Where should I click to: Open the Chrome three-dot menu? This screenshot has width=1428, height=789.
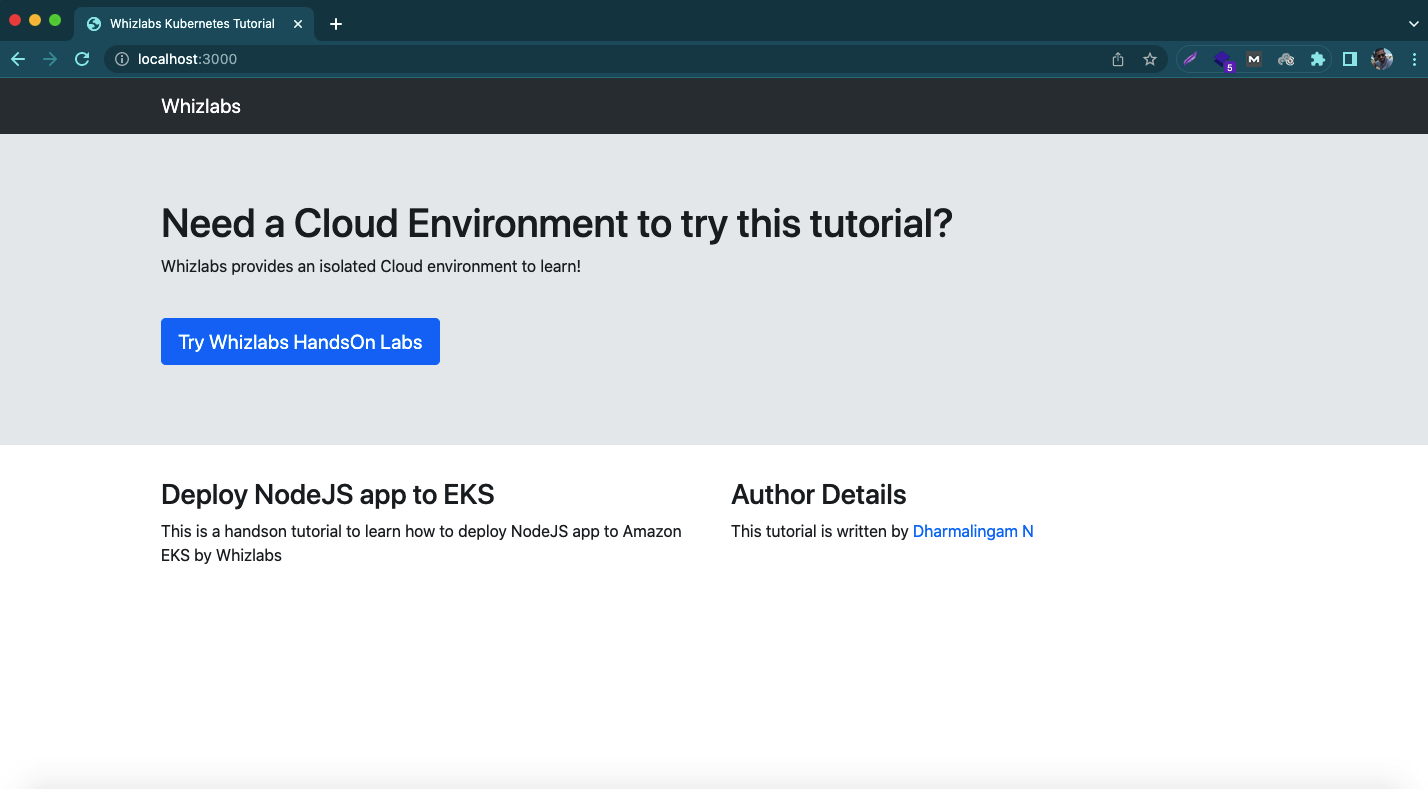1413,59
